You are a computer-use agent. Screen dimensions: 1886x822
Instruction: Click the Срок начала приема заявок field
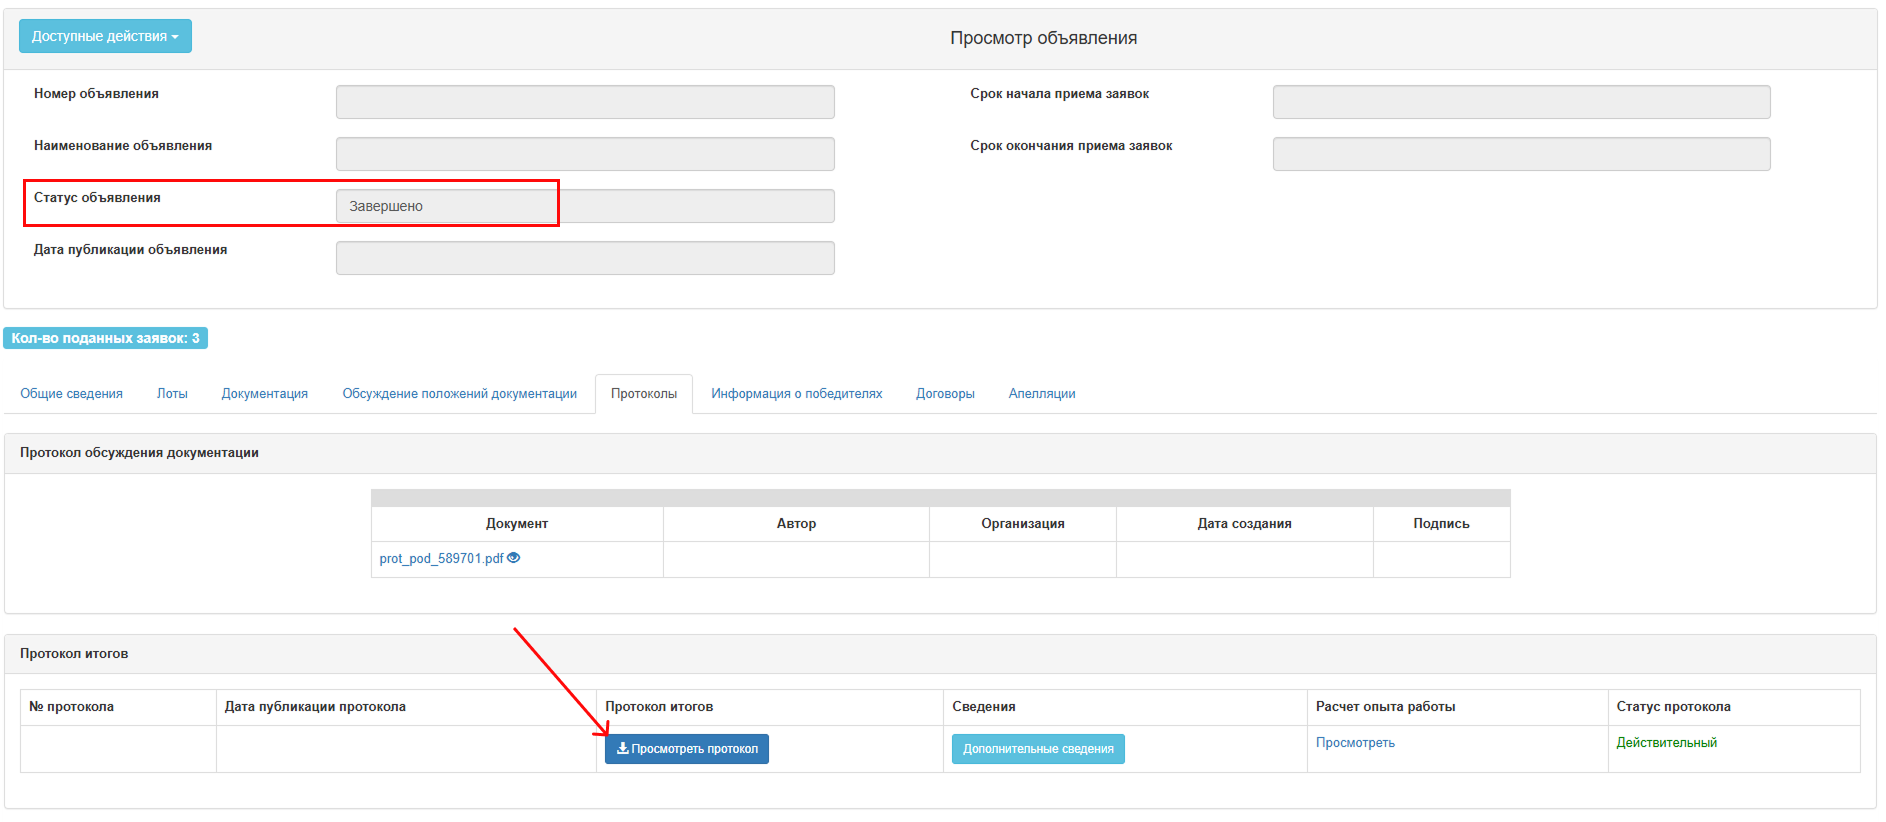tap(1521, 102)
